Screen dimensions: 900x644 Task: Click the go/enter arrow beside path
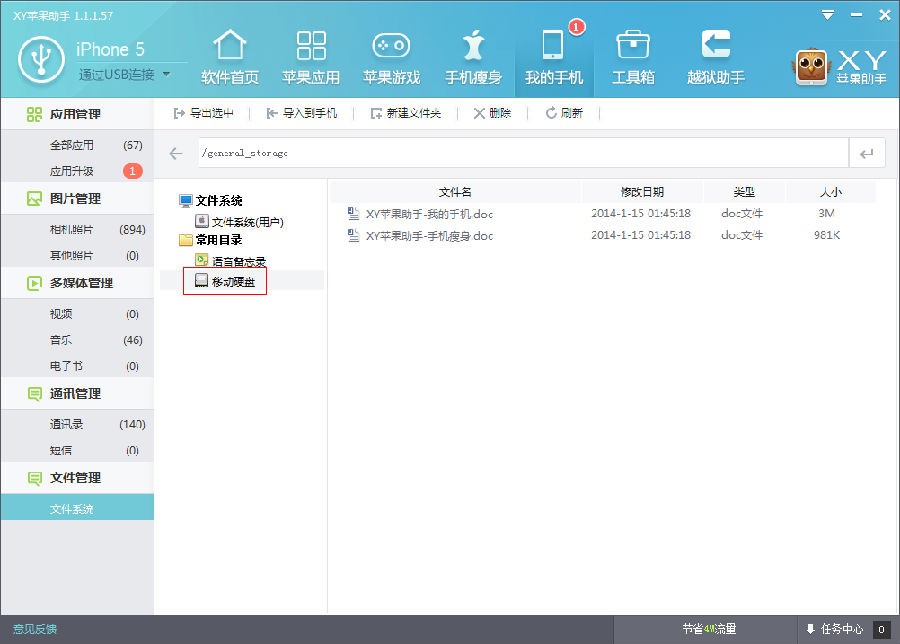pyautogui.click(x=867, y=153)
